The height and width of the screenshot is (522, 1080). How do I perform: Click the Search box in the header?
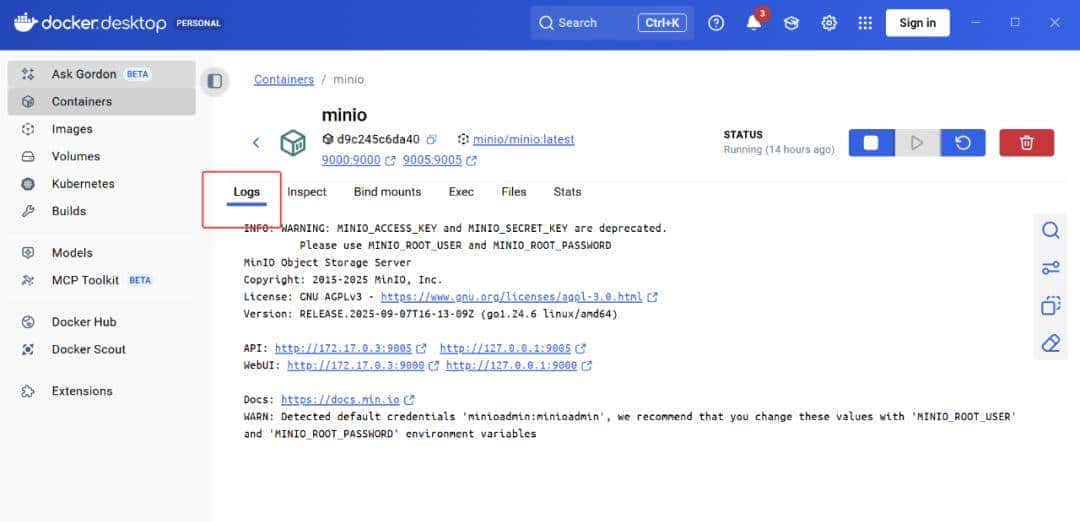612,23
